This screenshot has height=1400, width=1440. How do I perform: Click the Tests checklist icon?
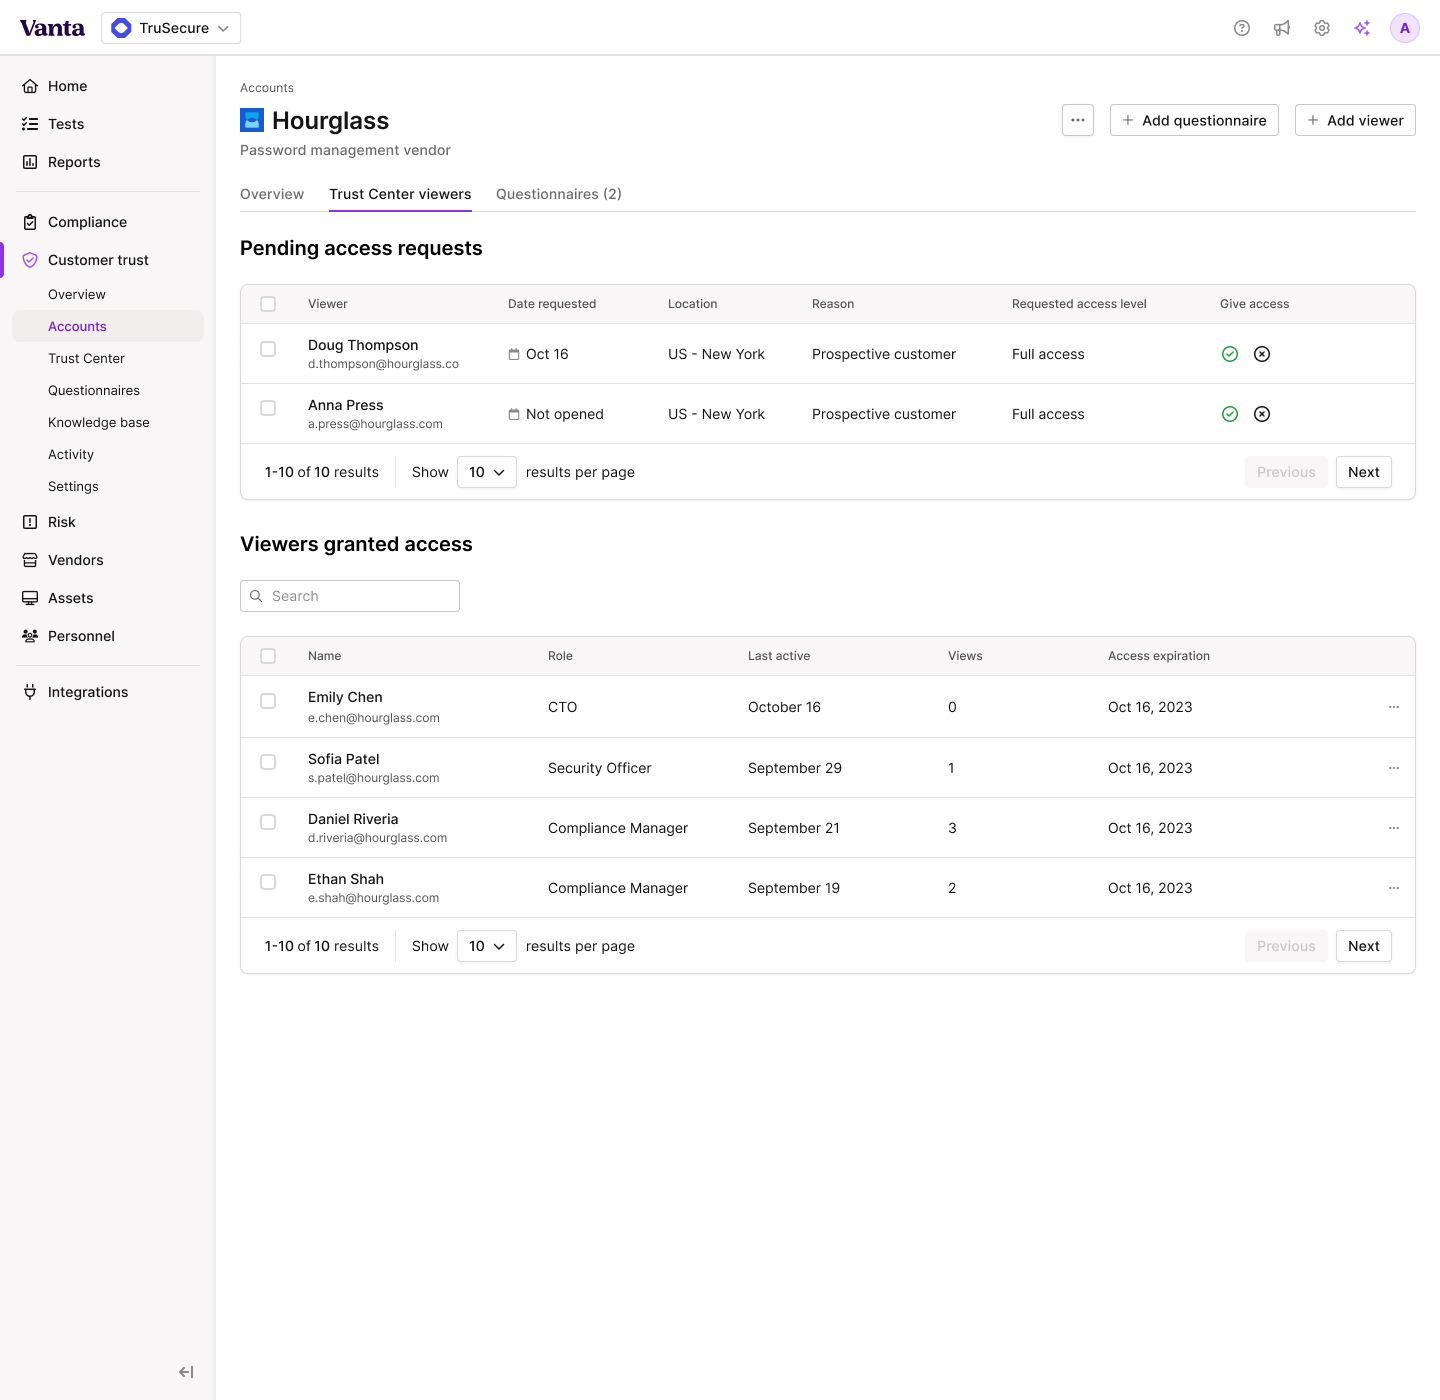(30, 124)
